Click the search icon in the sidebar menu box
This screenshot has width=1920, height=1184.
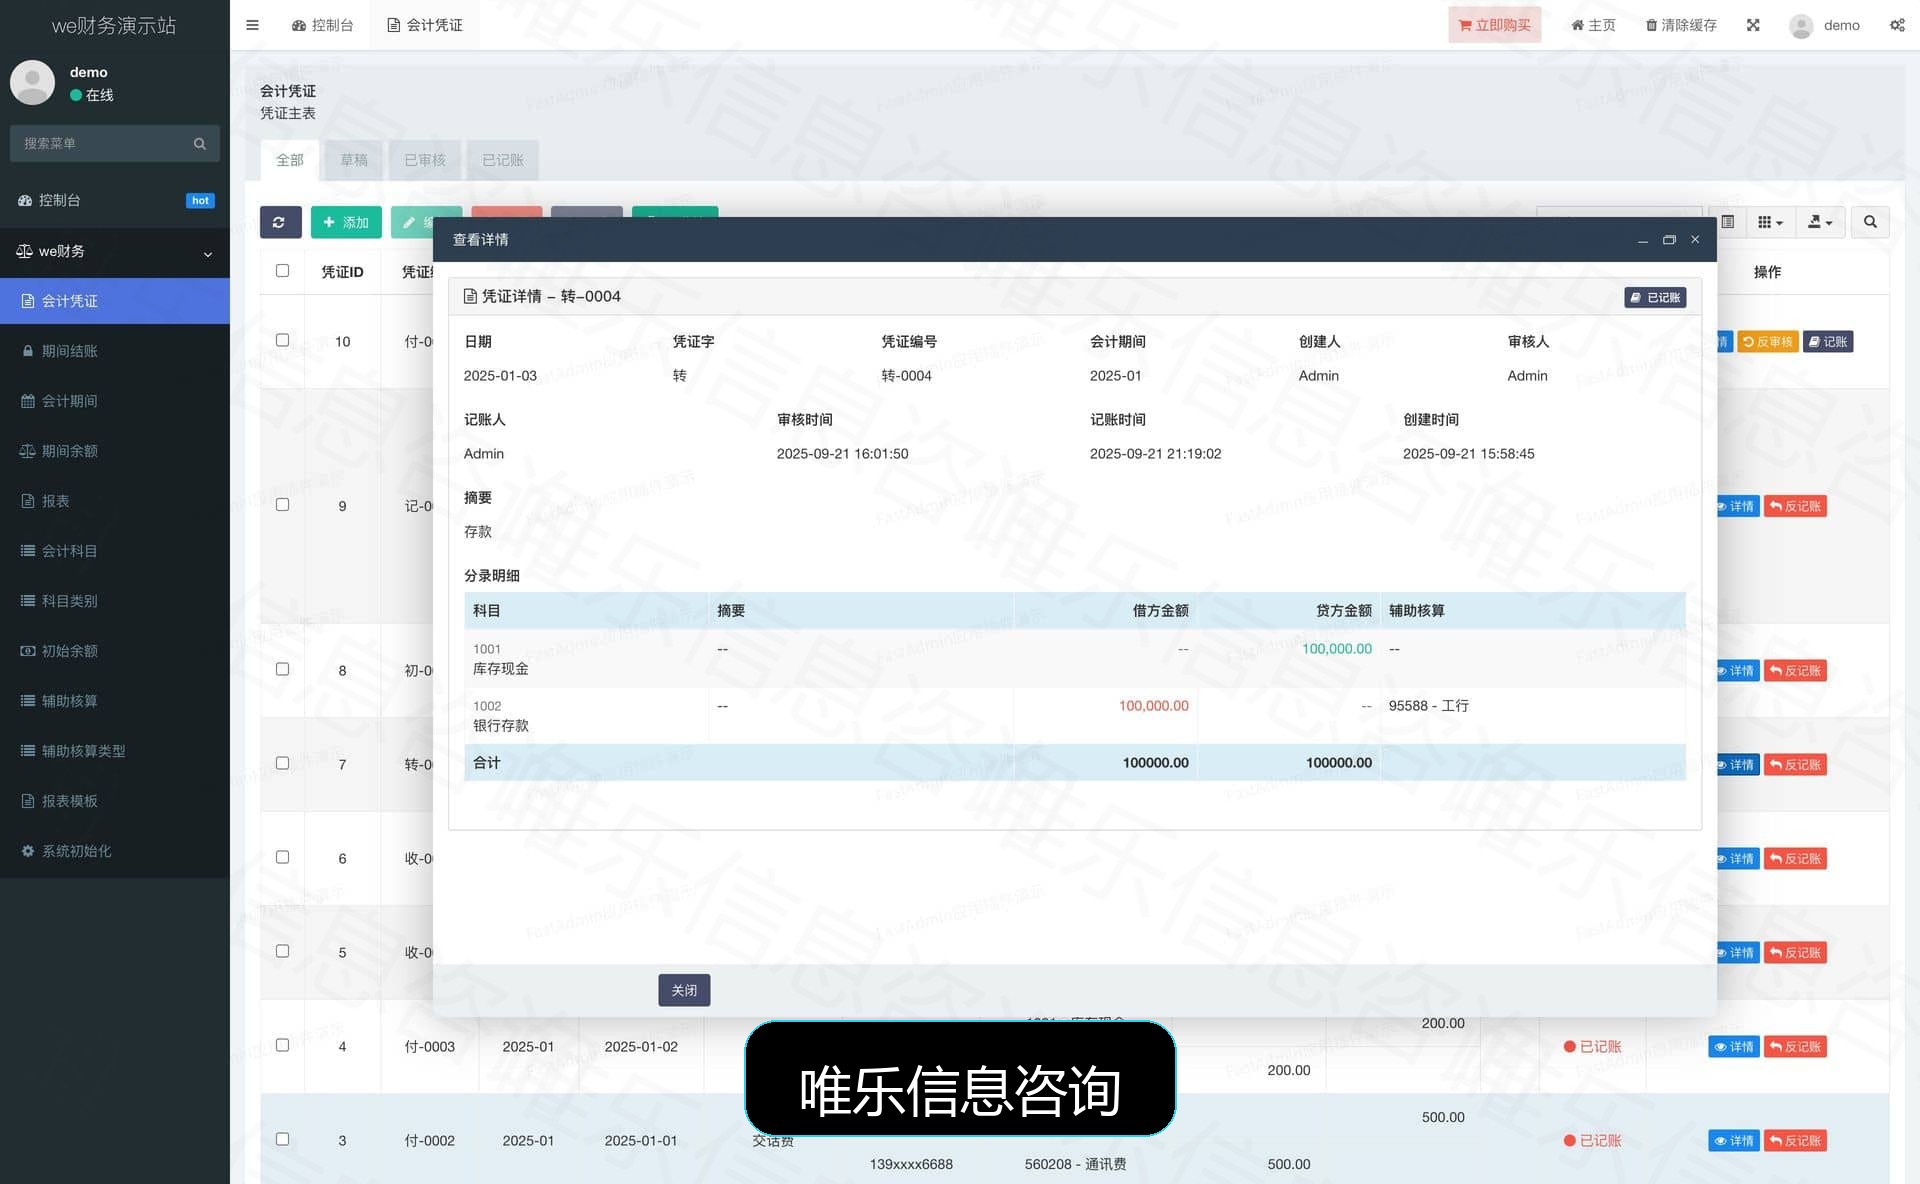[200, 144]
